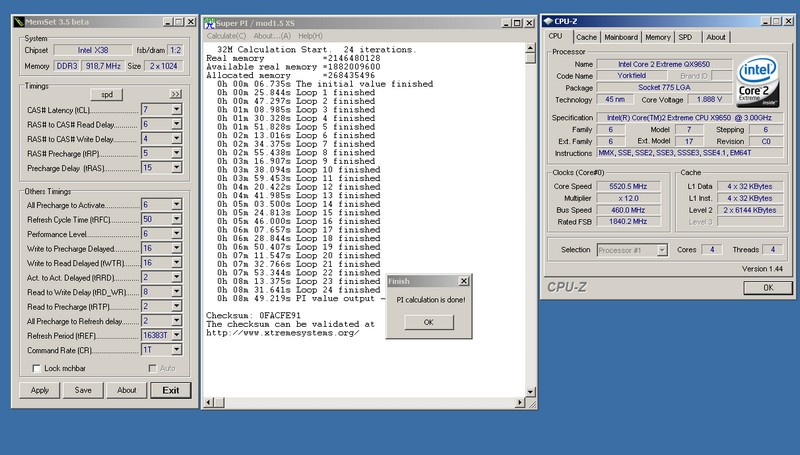Switch to the Cache tab
Screen dimensions: 800x455
(586, 37)
